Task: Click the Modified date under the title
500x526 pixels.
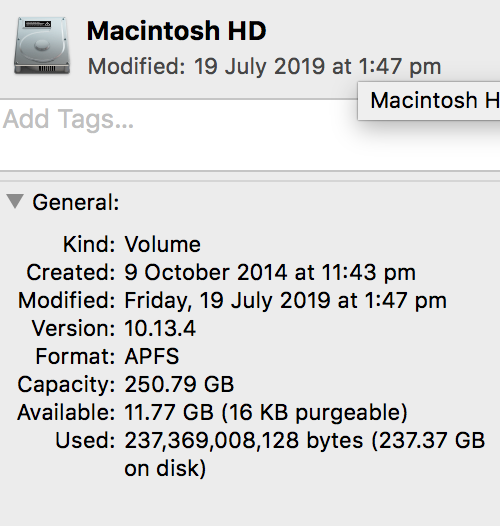Action: (264, 66)
